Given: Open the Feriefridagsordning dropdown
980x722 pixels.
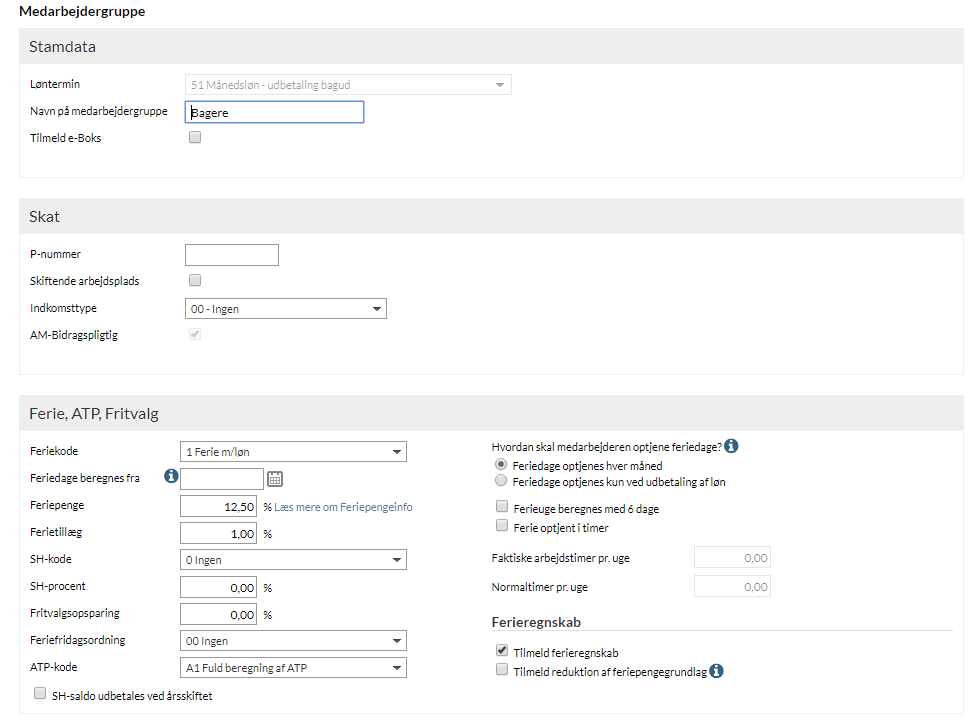Looking at the screenshot, I should 293,641.
